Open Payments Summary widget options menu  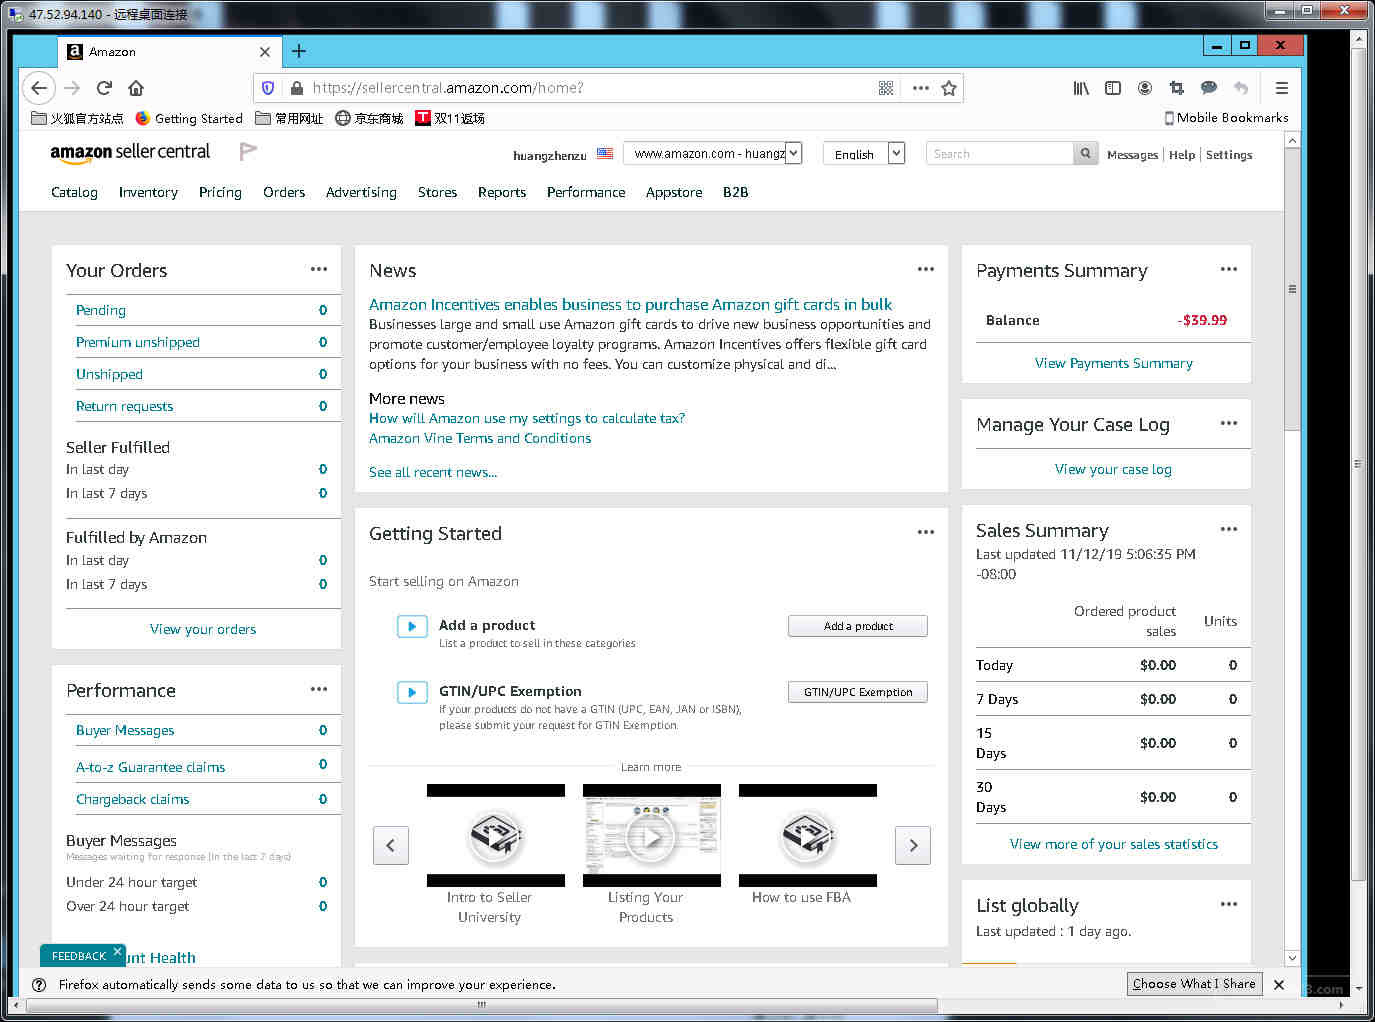tap(1229, 269)
